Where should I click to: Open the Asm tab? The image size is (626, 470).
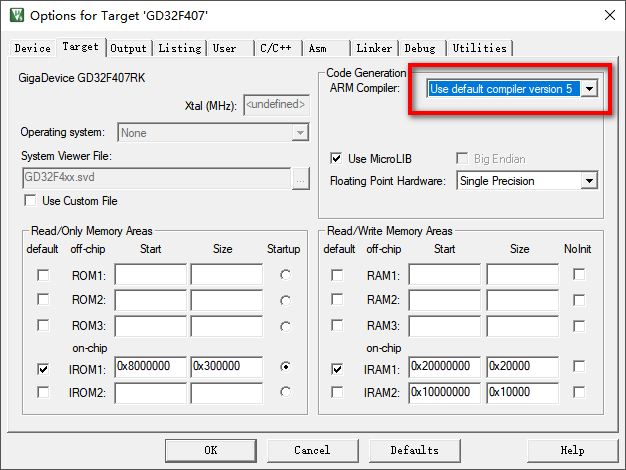coord(326,48)
